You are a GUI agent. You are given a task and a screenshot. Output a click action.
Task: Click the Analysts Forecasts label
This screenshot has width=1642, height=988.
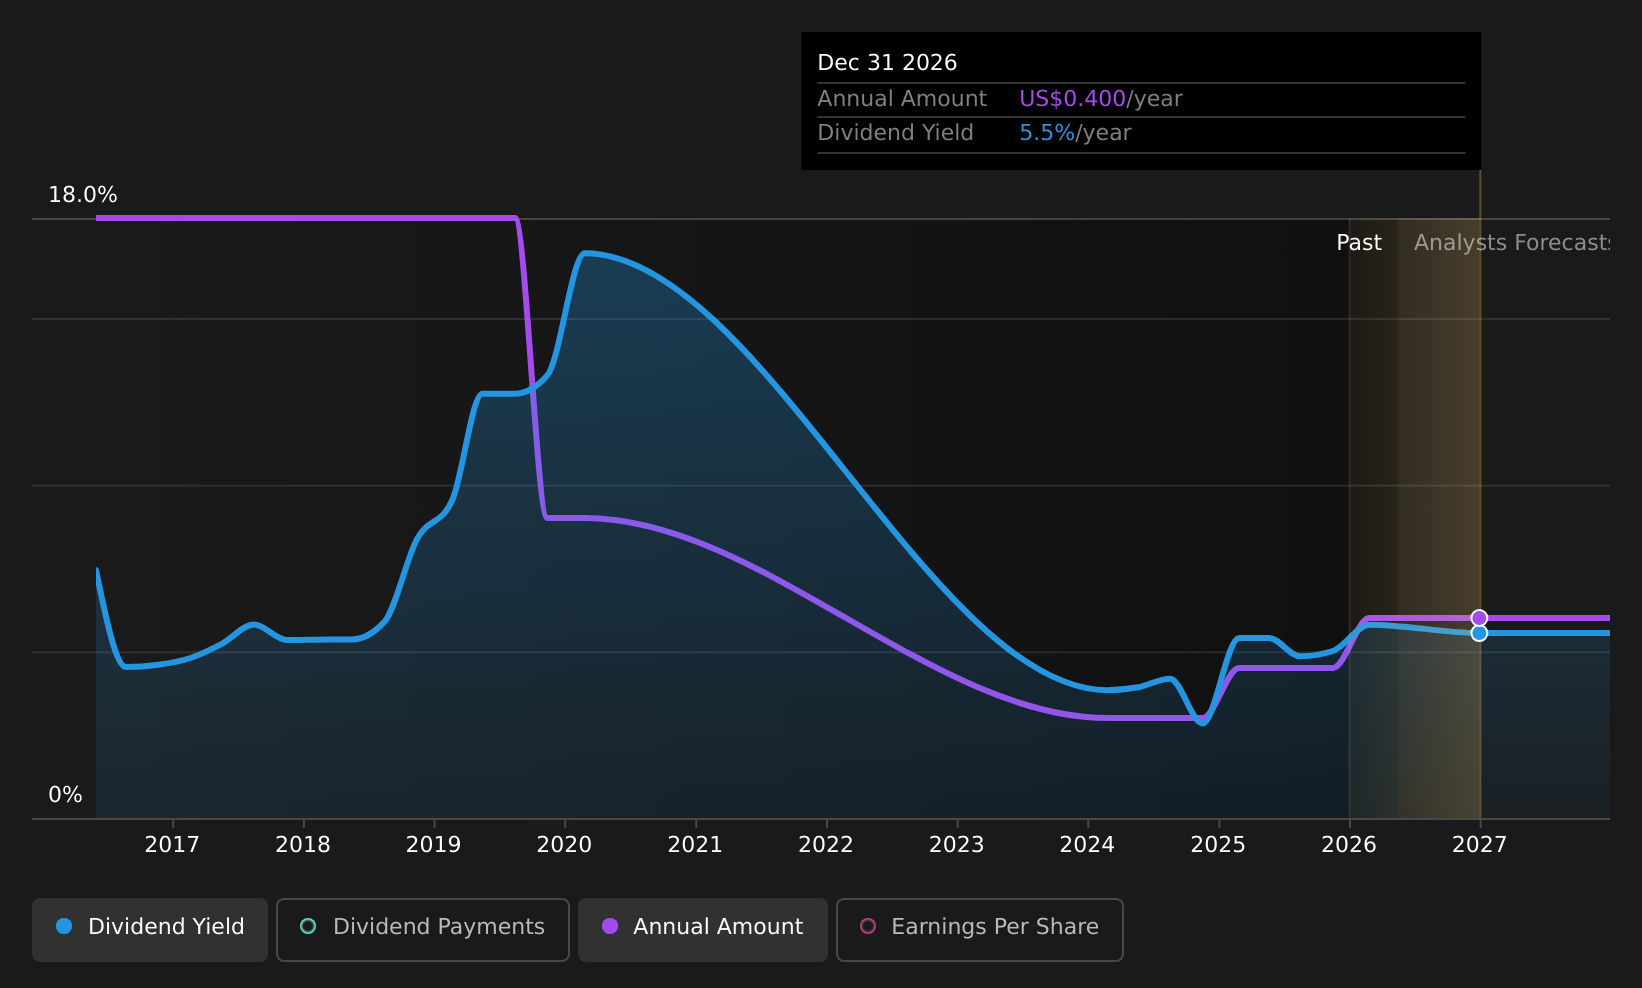(1512, 243)
